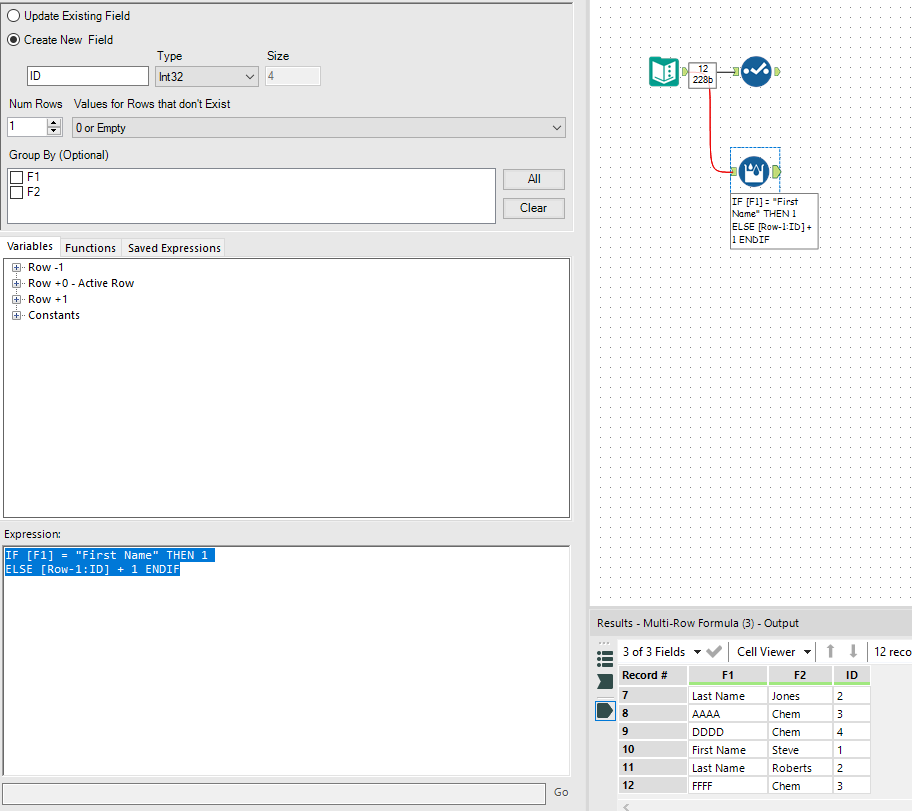912x811 pixels.
Task: Open the Type dropdown showing Int32
Action: [x=207, y=76]
